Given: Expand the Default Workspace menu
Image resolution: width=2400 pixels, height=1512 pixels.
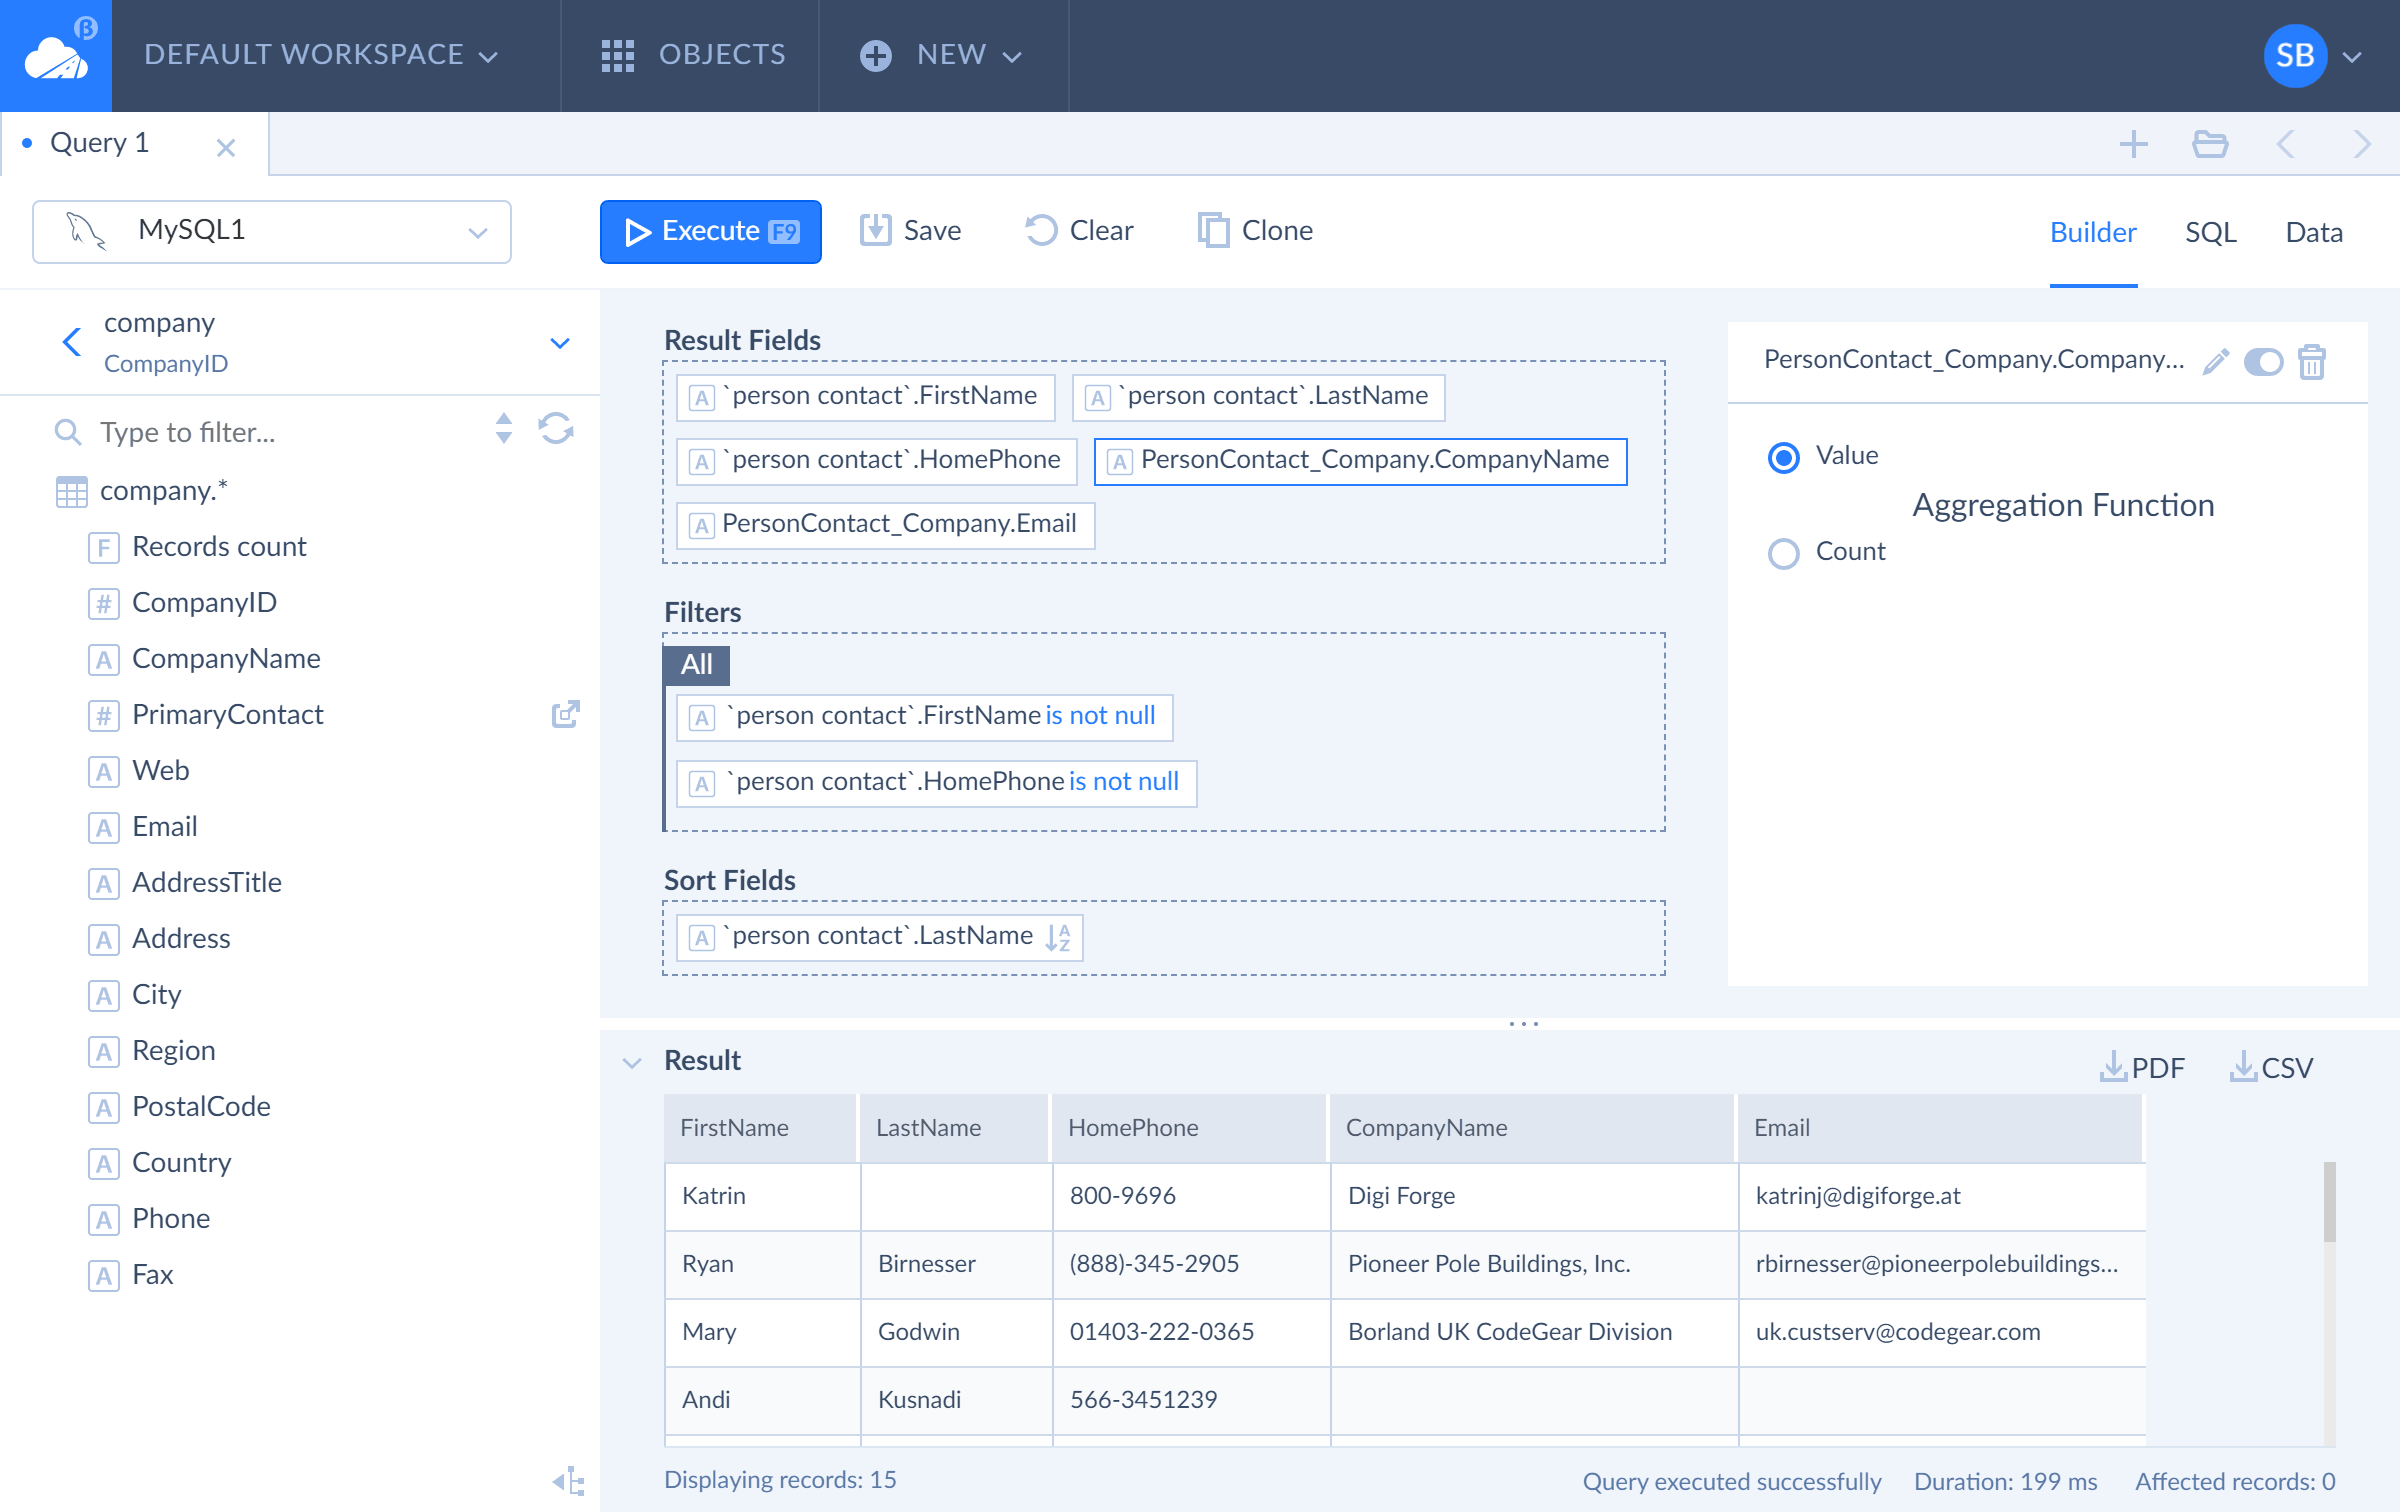Looking at the screenshot, I should pyautogui.click(x=320, y=55).
